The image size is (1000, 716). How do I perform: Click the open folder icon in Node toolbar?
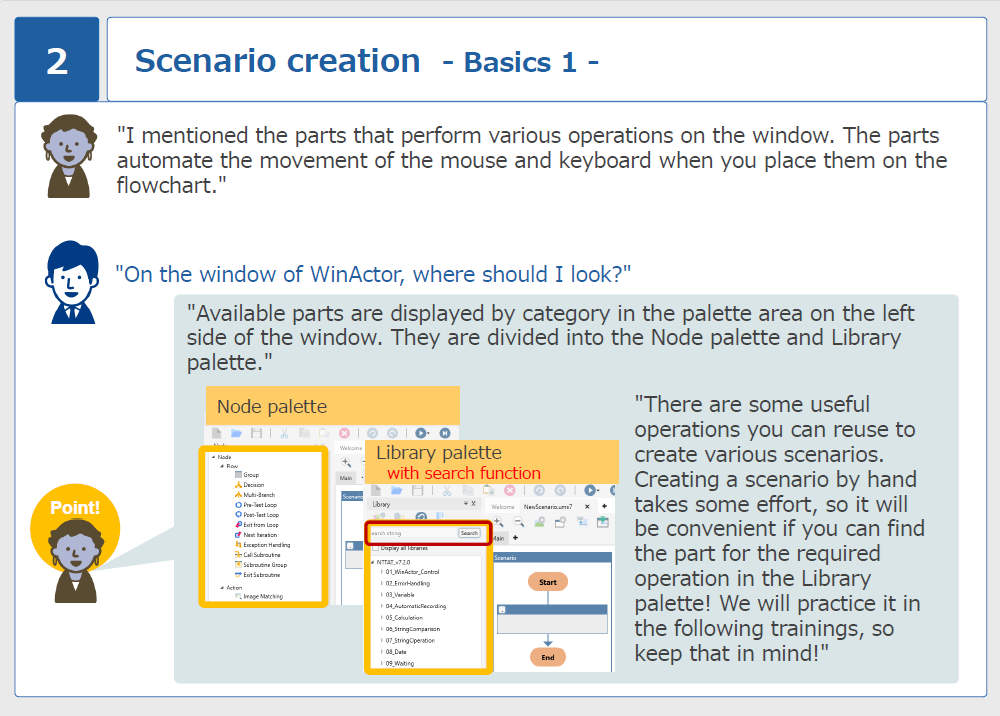click(236, 434)
